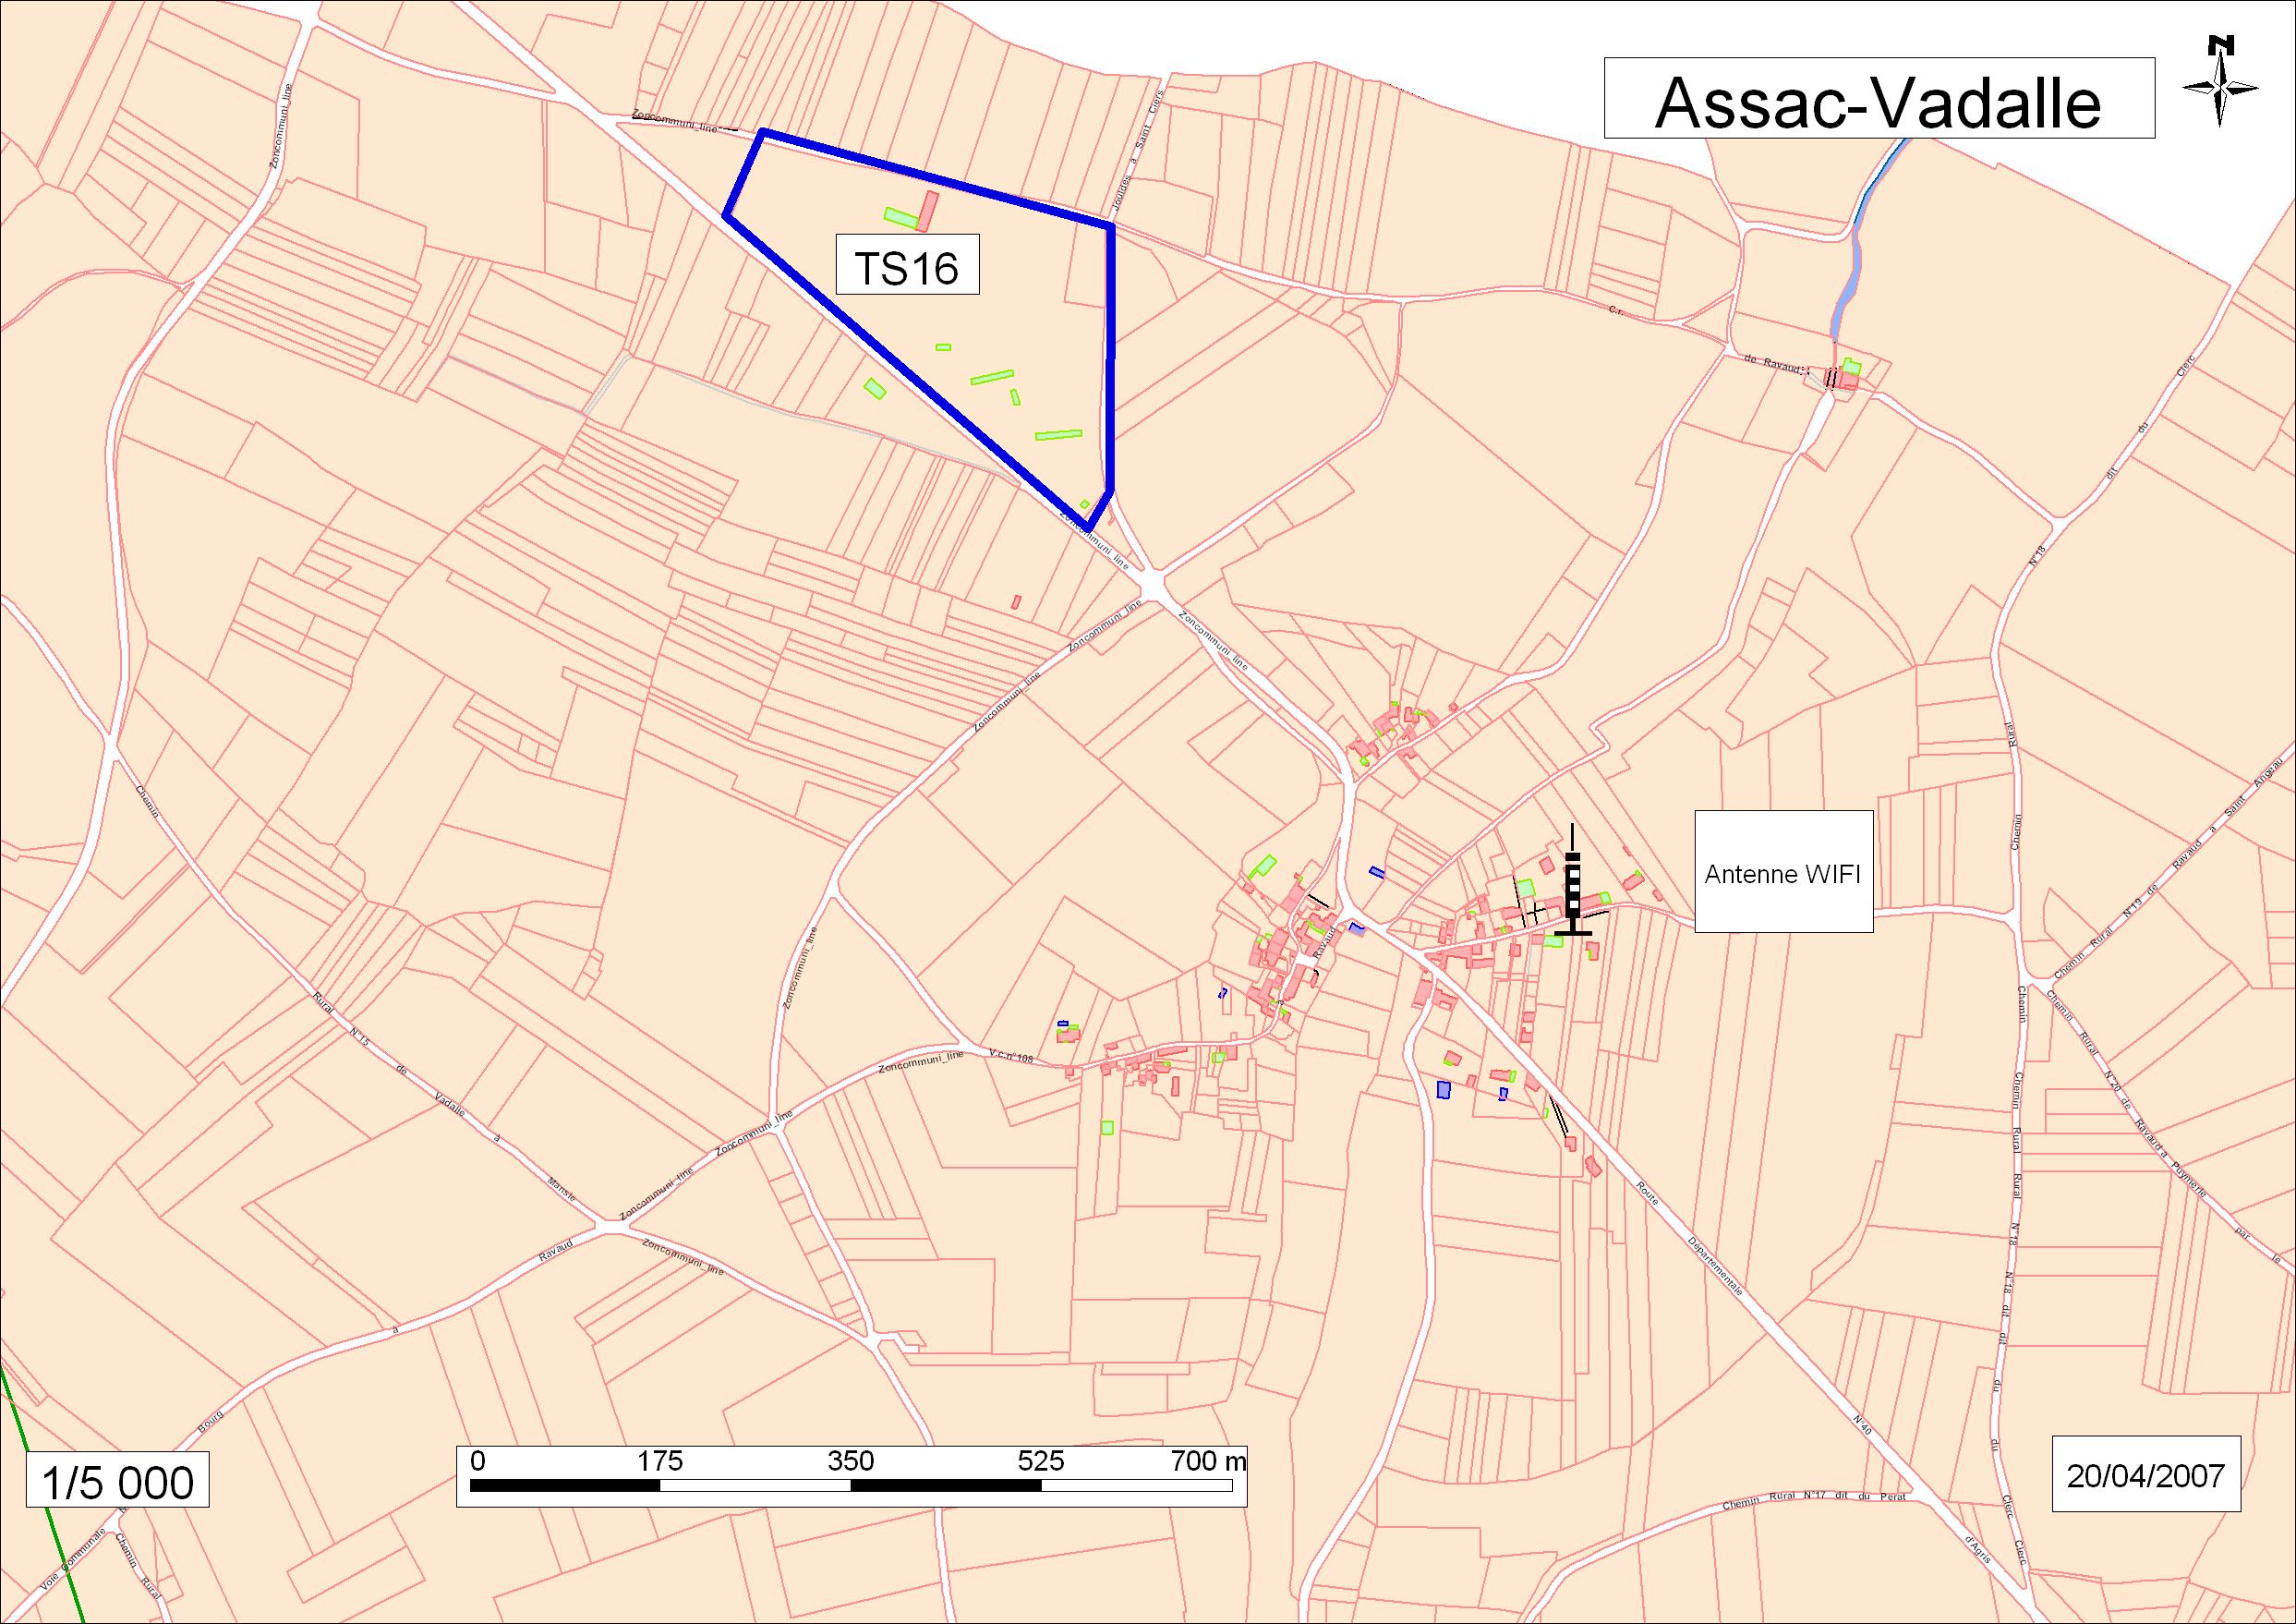Click the blue stream segment near Ravaud
The width and height of the screenshot is (2296, 1624).
pyautogui.click(x=1848, y=290)
